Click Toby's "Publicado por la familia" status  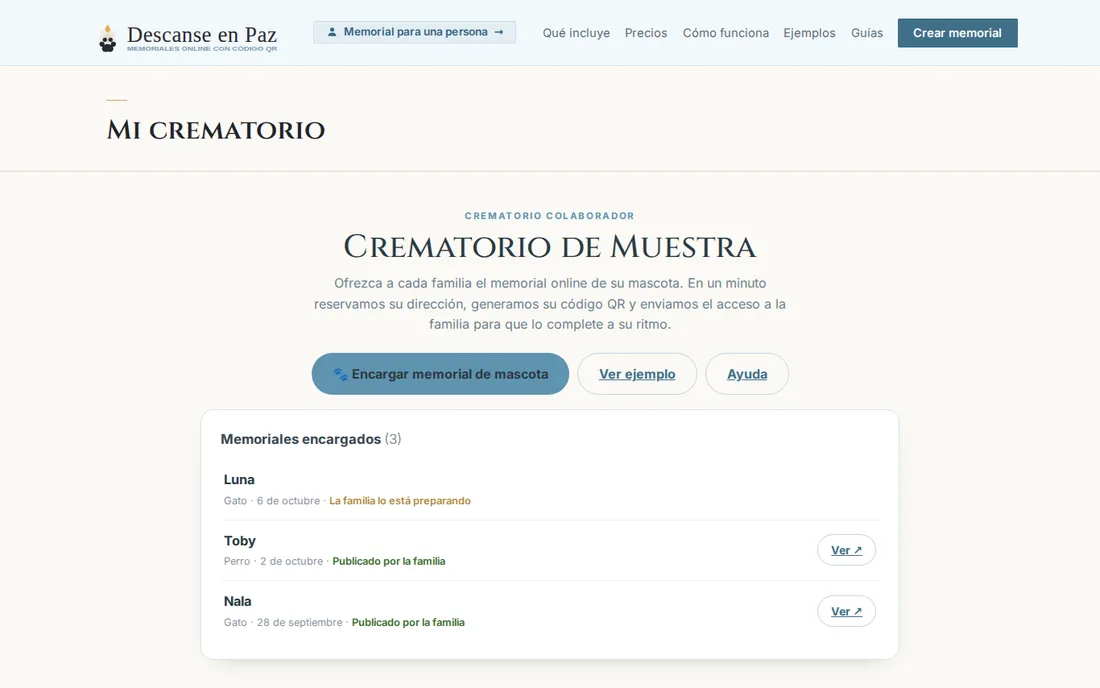[389, 561]
